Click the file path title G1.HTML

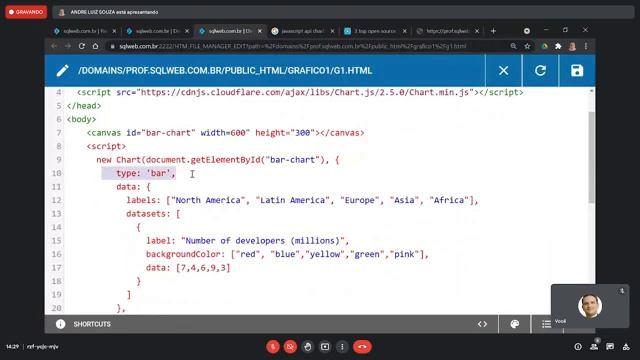[x=225, y=71]
